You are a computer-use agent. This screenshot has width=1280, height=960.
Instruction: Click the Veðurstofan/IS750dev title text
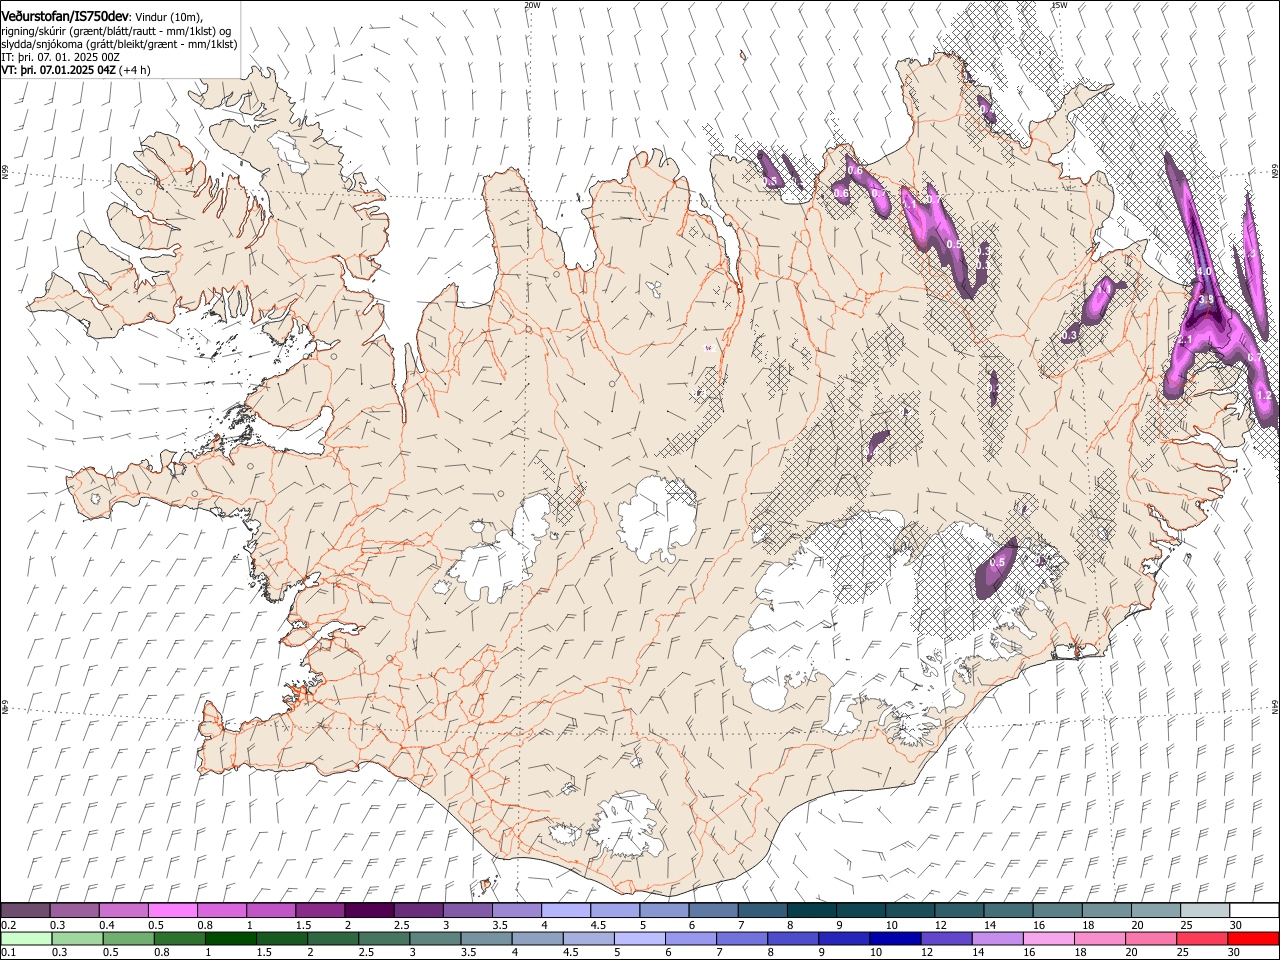pos(65,16)
